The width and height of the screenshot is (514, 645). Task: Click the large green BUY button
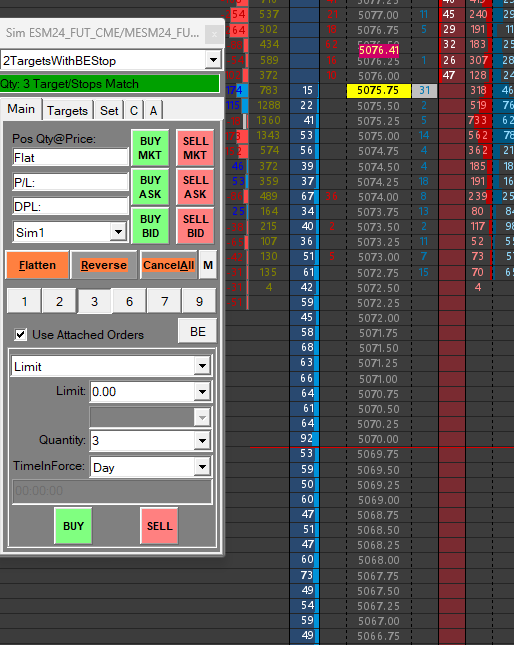coord(73,526)
